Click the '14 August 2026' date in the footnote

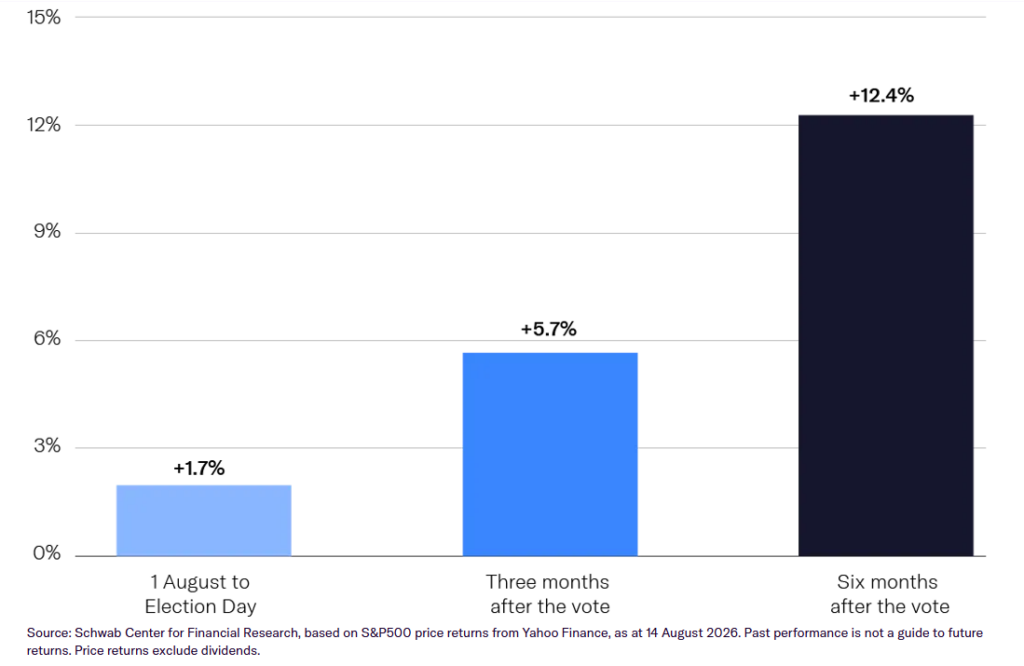pyautogui.click(x=692, y=633)
